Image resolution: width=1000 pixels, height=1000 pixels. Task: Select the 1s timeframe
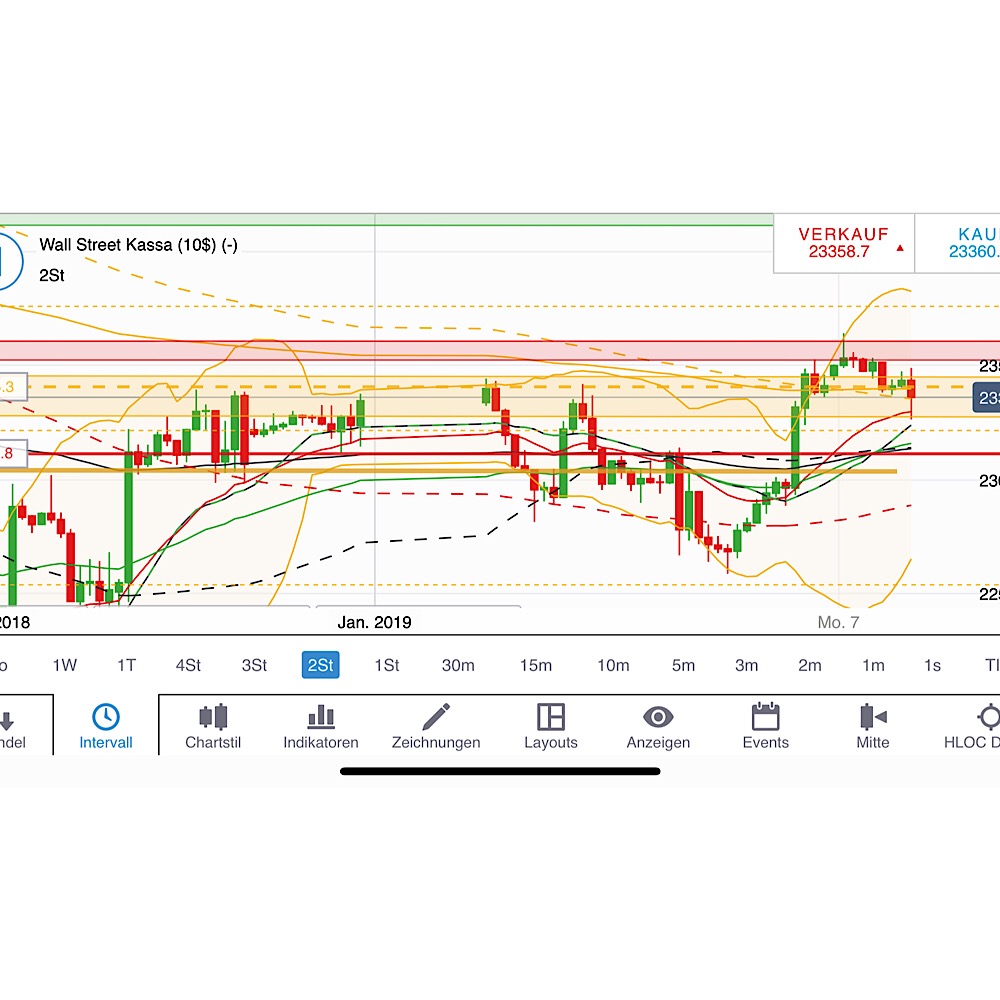(931, 665)
